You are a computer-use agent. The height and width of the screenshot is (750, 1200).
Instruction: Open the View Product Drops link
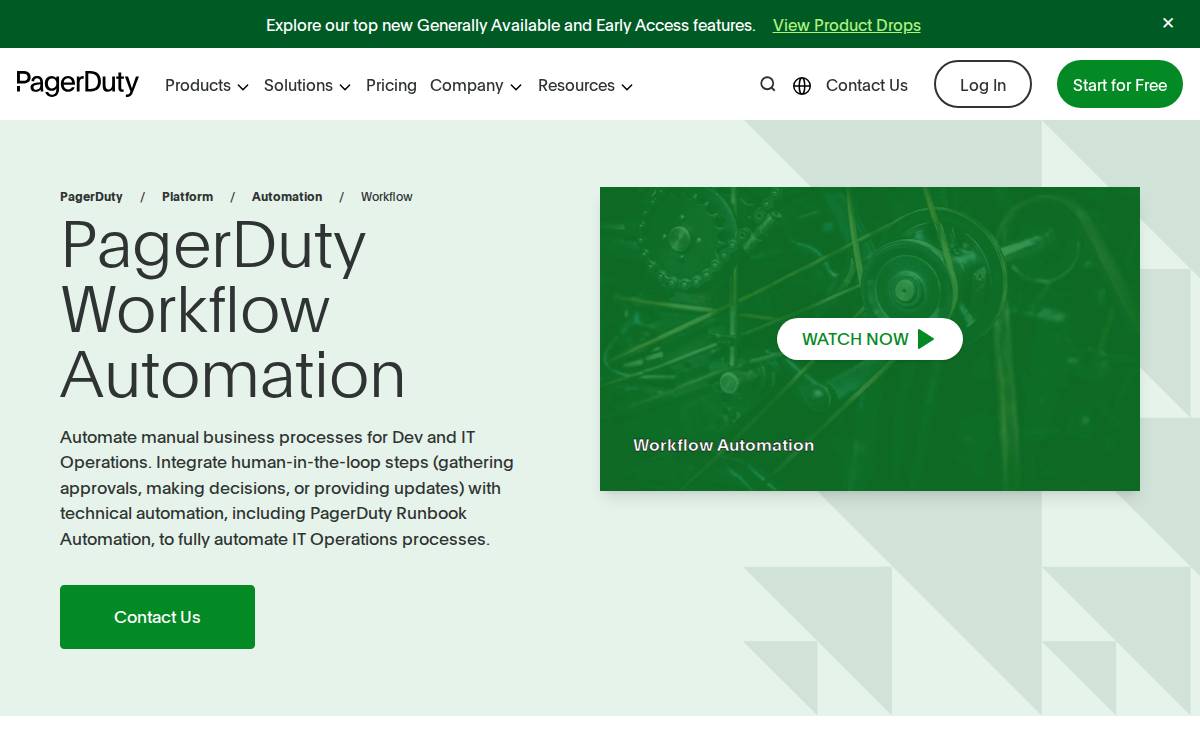coord(847,25)
